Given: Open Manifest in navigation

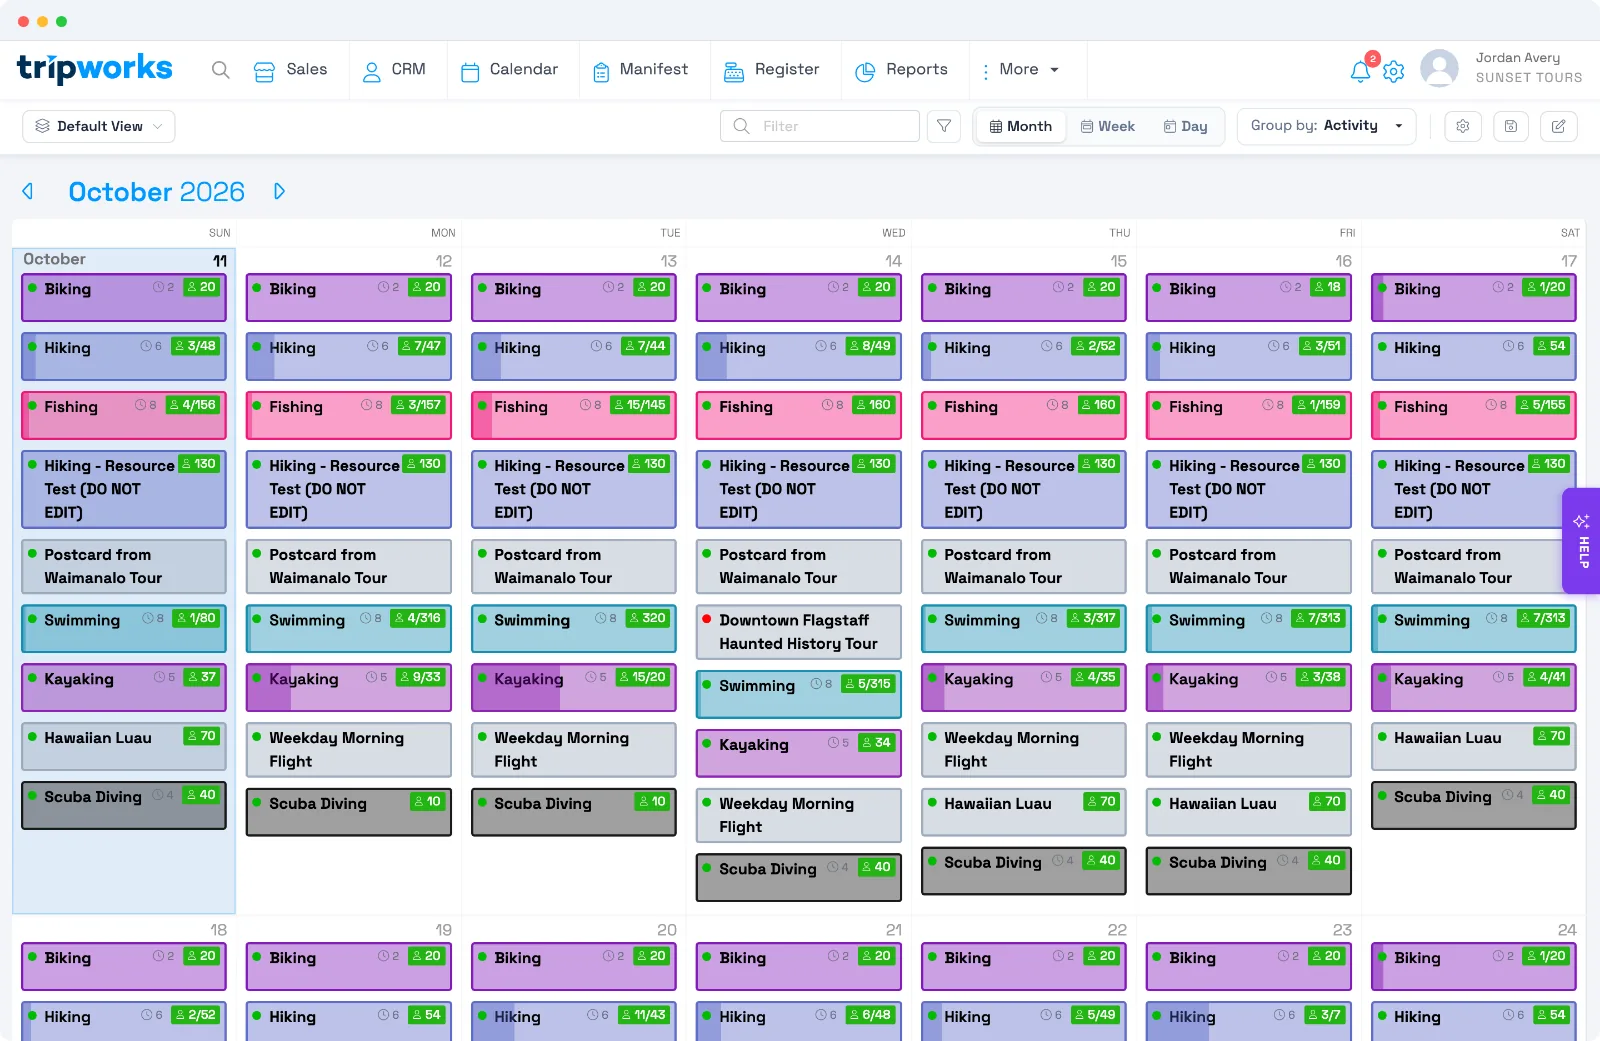Looking at the screenshot, I should click(640, 70).
